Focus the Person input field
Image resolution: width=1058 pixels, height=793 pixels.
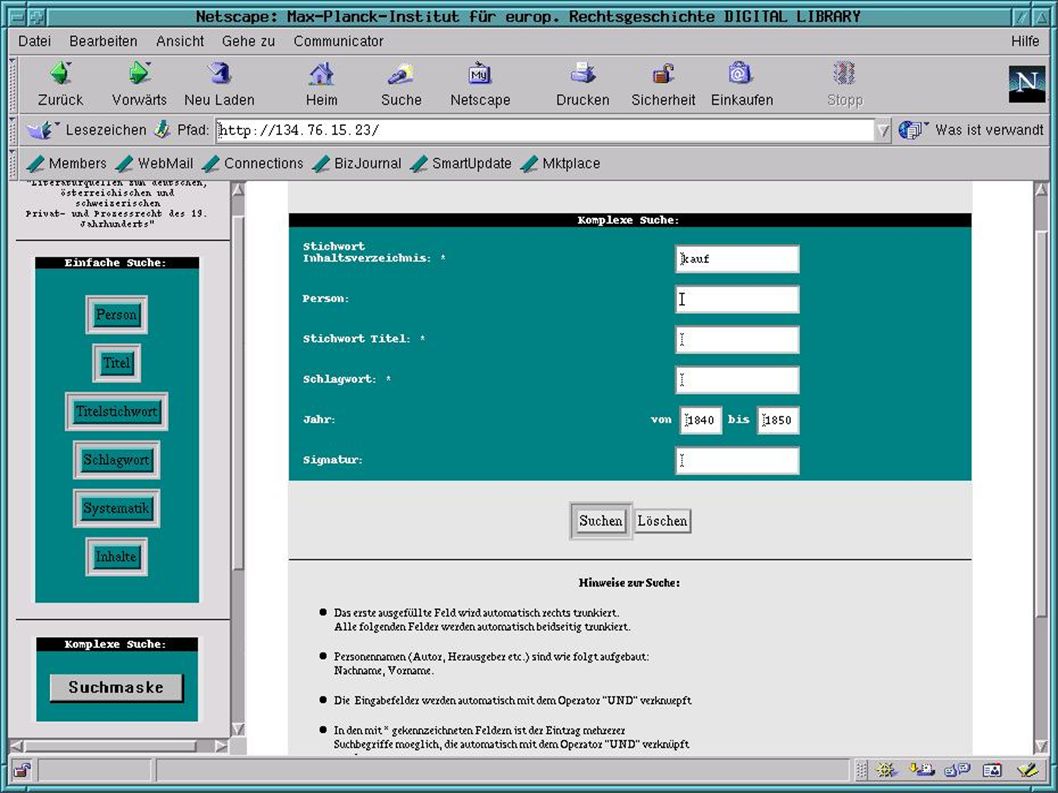pyautogui.click(x=737, y=299)
